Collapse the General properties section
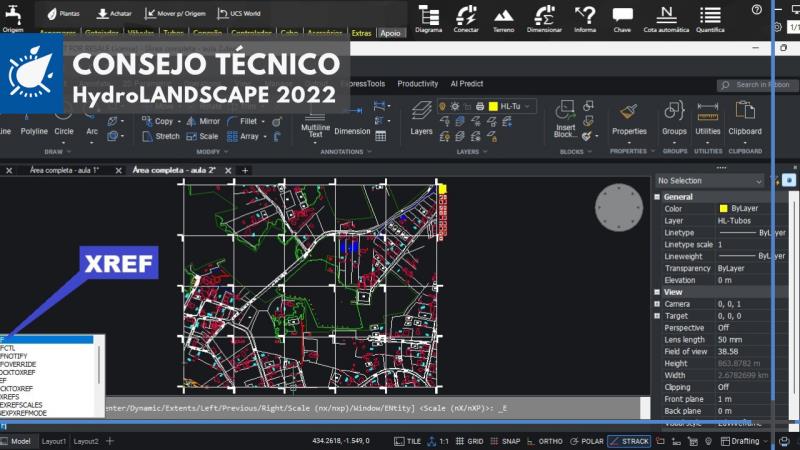This screenshot has height=450, width=800. [x=657, y=196]
